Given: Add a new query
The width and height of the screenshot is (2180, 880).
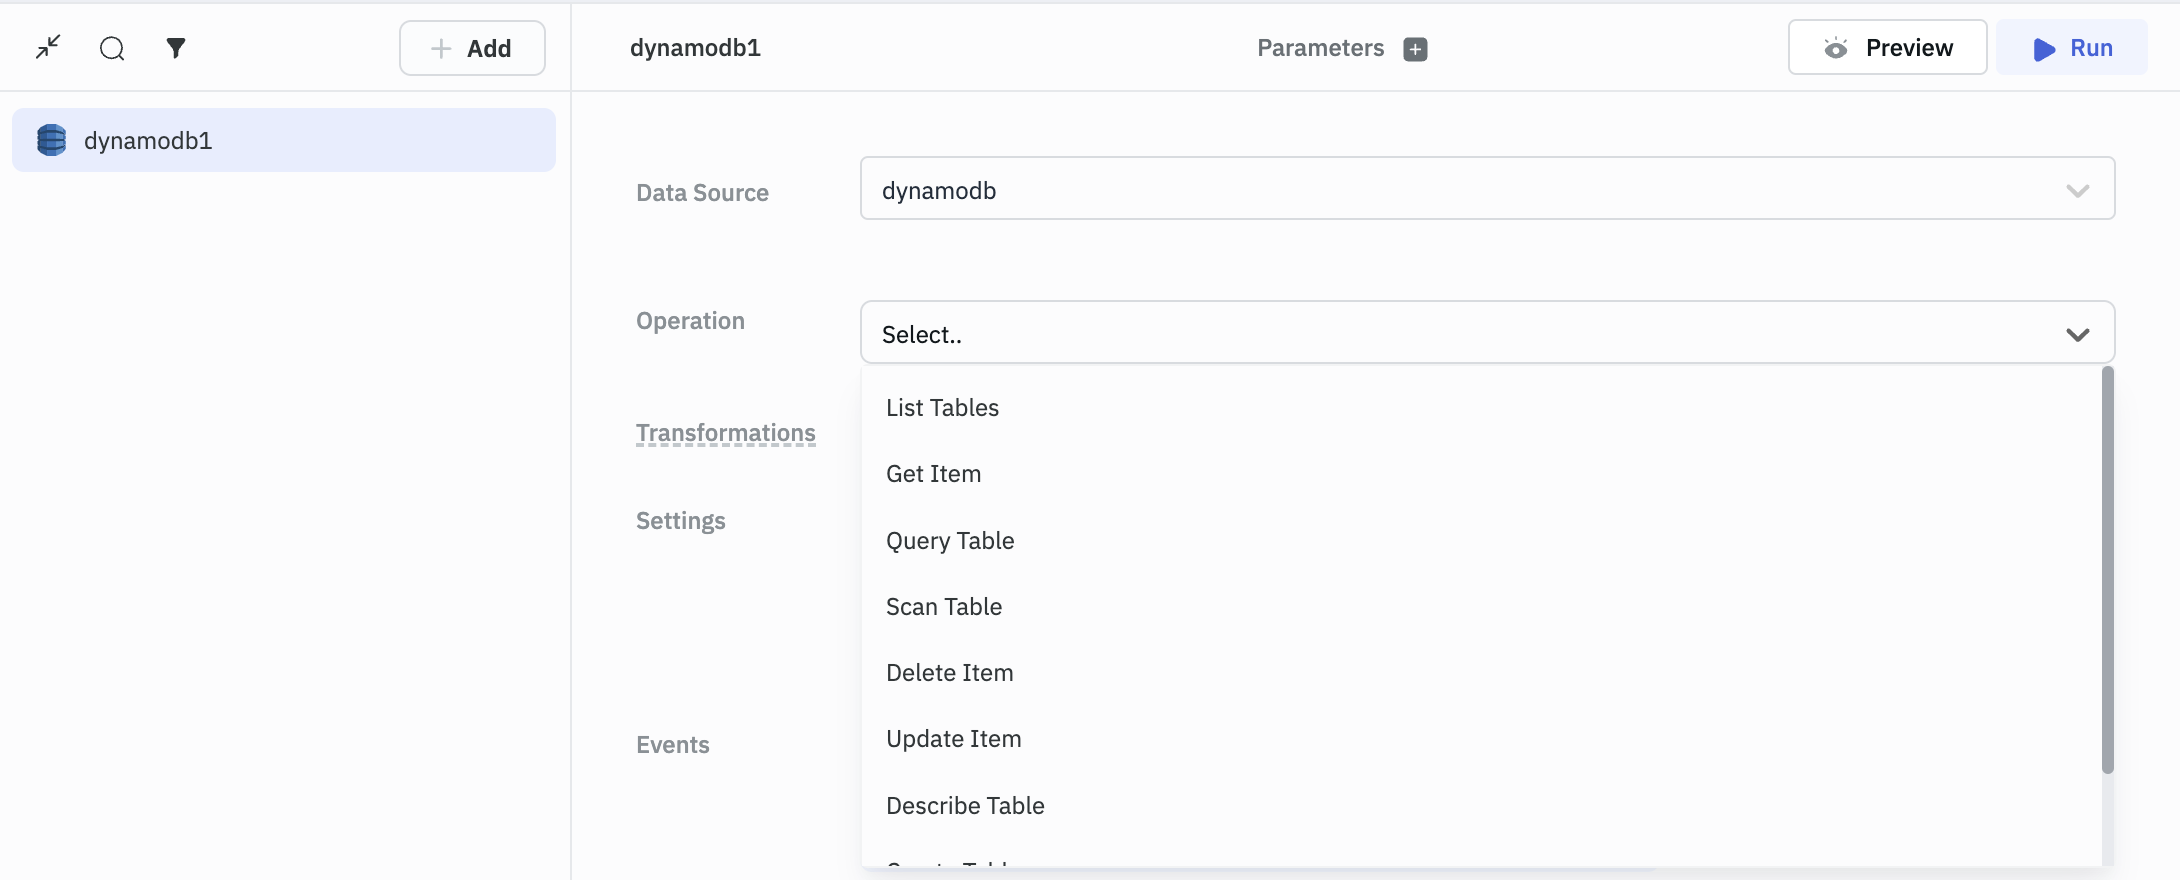Looking at the screenshot, I should pos(472,48).
